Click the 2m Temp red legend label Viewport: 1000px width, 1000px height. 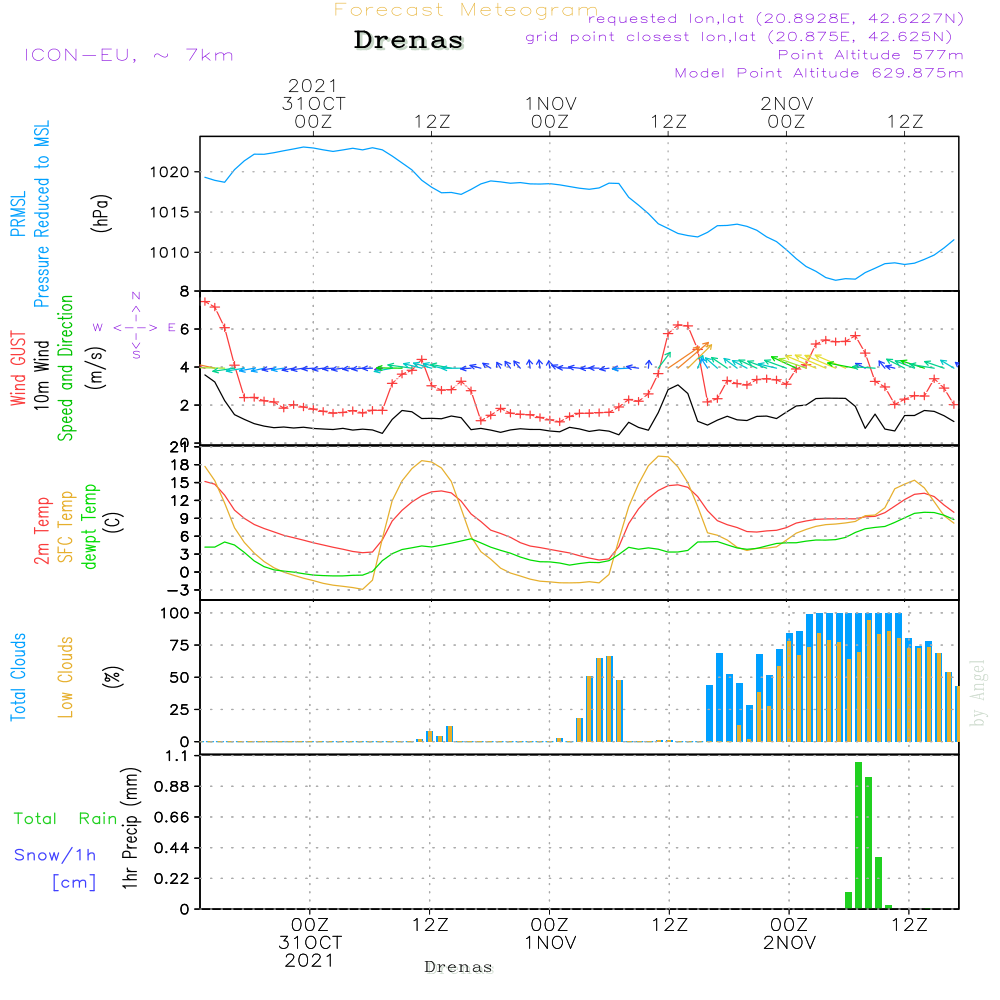tap(41, 531)
